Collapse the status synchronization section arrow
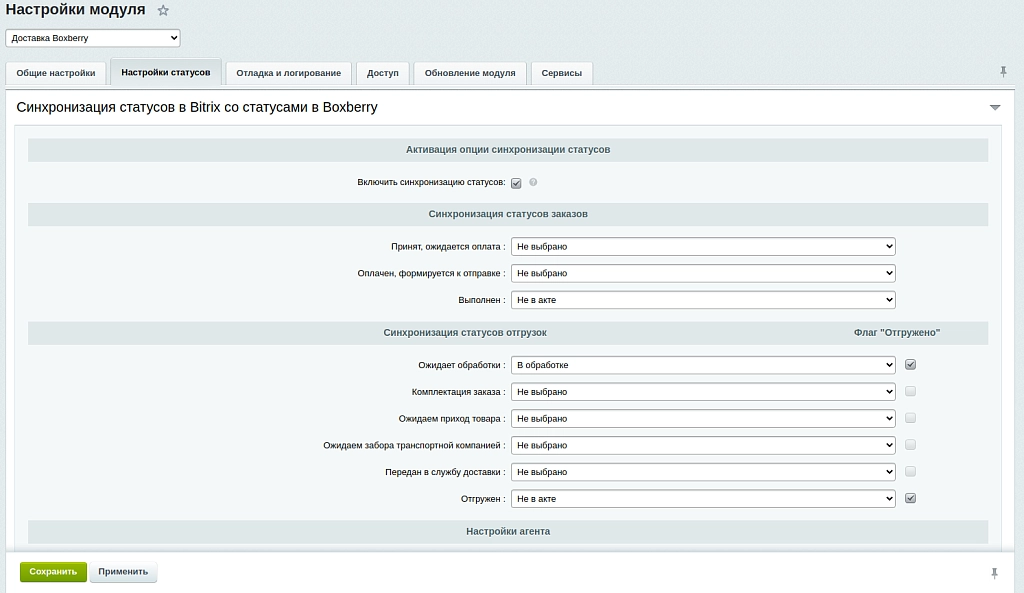The width and height of the screenshot is (1024, 593). click(995, 107)
